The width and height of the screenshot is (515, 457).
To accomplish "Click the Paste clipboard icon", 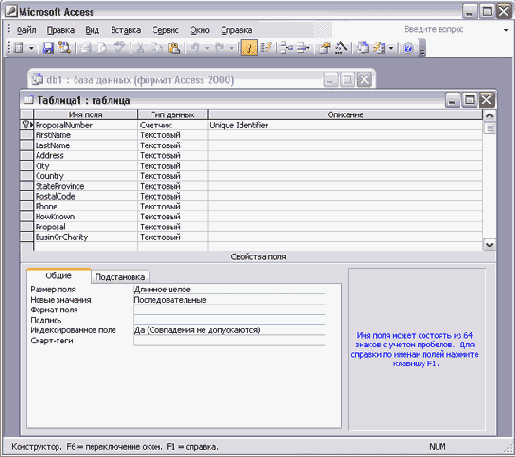I will tap(174, 48).
